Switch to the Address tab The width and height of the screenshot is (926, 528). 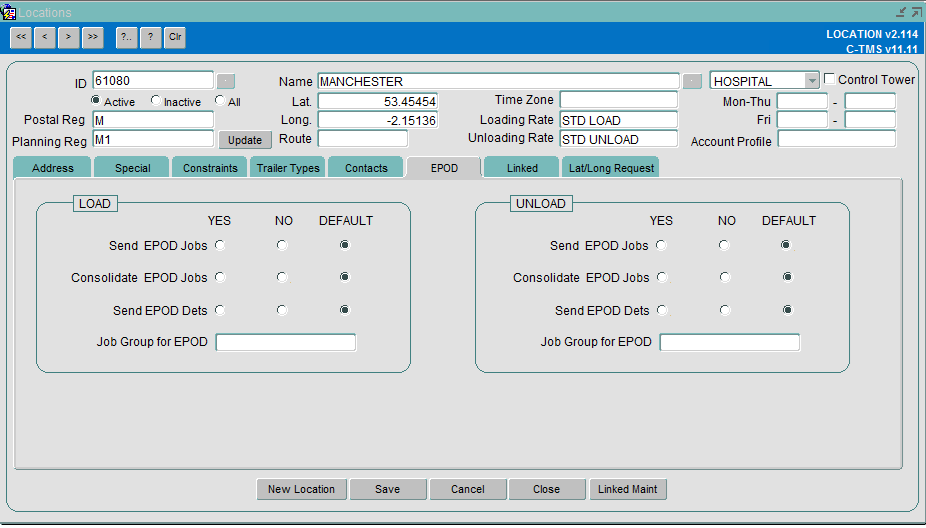53,168
